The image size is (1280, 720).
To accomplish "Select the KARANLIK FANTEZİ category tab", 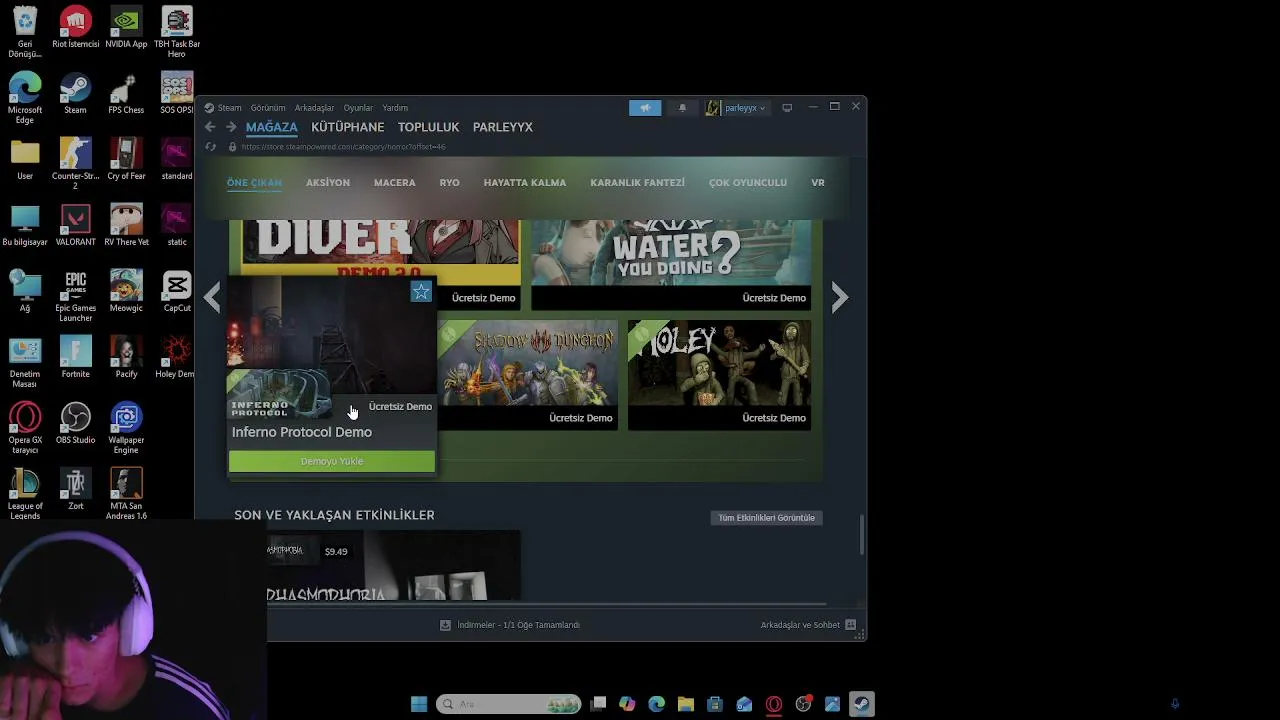I will point(638,183).
